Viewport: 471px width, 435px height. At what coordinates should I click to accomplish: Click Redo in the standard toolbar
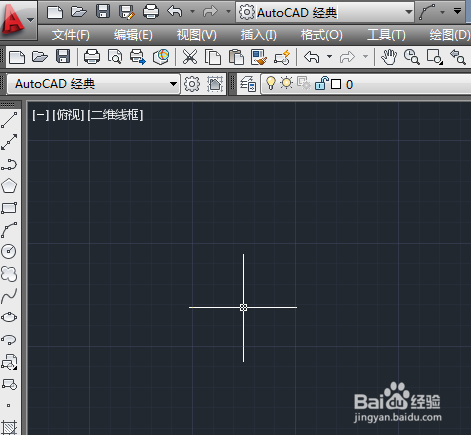[x=347, y=57]
